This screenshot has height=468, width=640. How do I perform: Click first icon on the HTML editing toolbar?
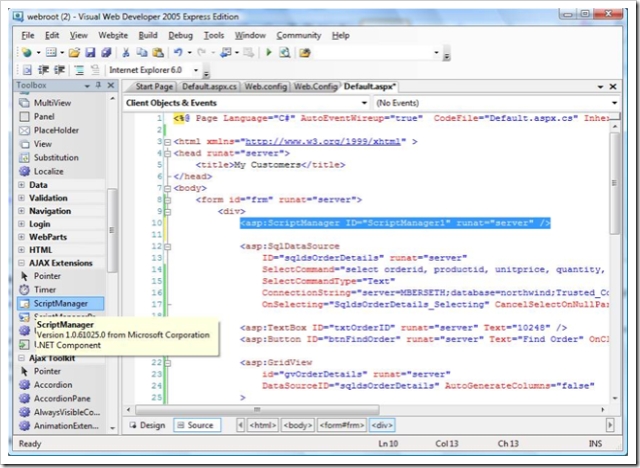(27, 70)
